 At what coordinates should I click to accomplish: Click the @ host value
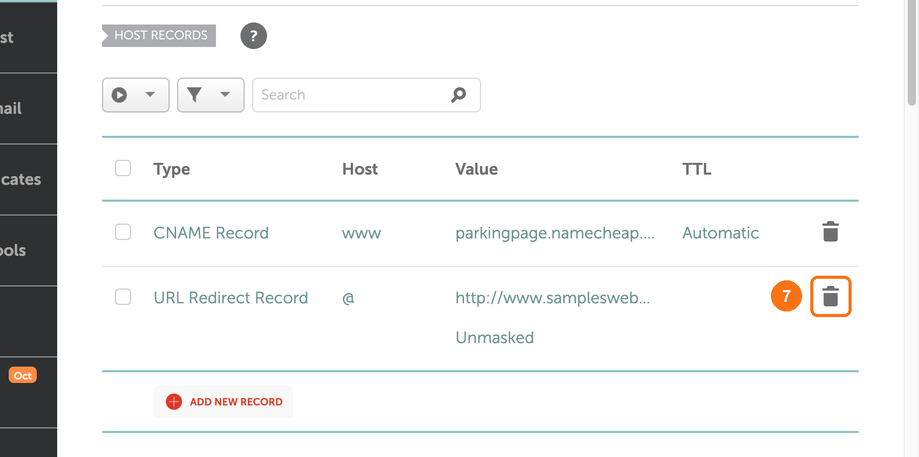348,298
